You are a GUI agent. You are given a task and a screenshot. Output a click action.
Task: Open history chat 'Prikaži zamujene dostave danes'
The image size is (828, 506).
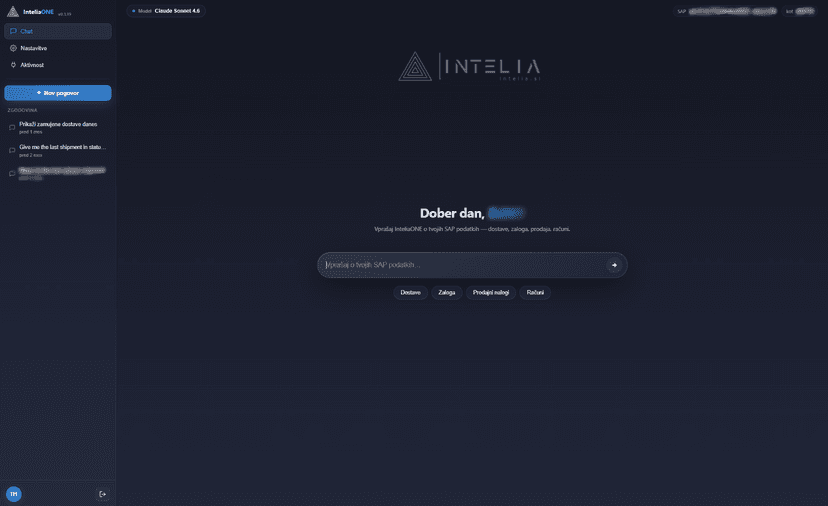[x=58, y=127]
